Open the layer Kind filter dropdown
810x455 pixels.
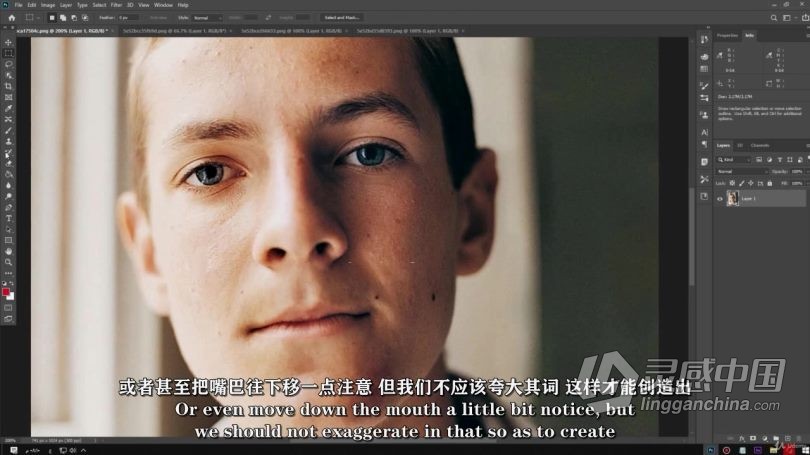(734, 160)
